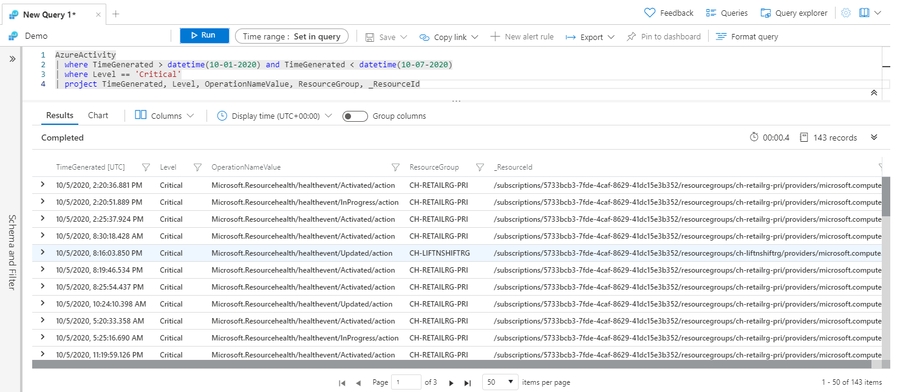Switch to the Chart tab

(98, 115)
